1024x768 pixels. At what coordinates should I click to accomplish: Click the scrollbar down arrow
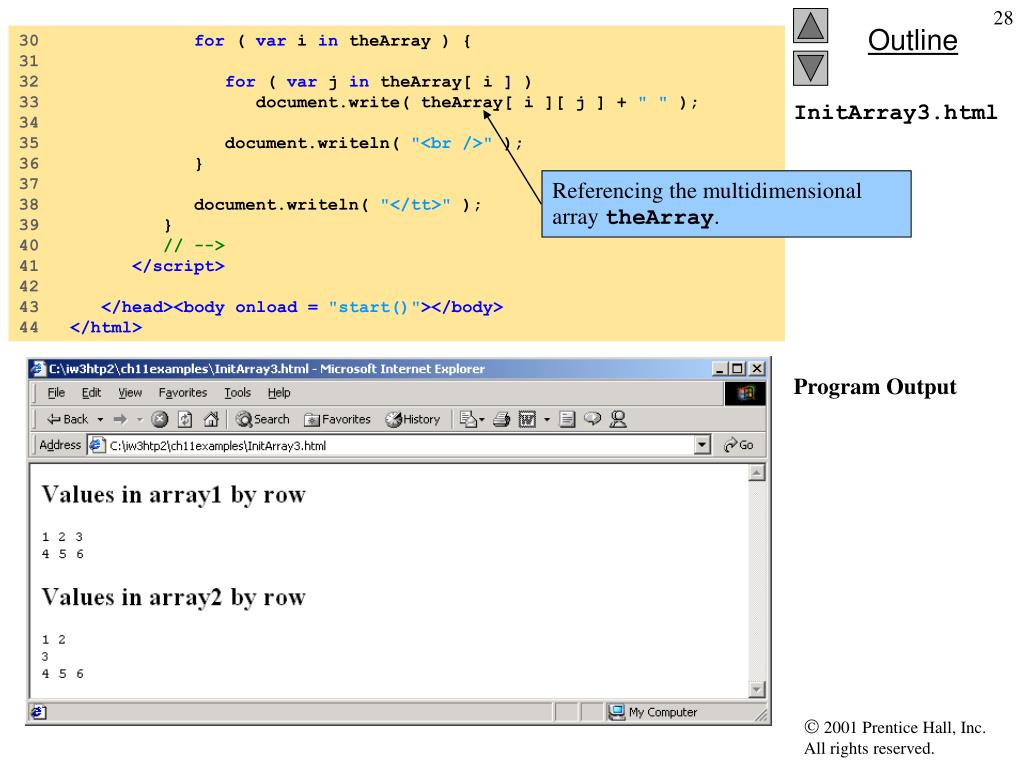tap(756, 689)
